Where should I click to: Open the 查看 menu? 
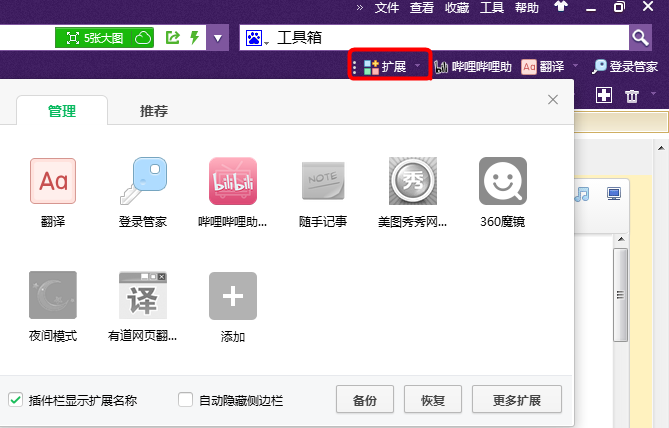point(422,8)
